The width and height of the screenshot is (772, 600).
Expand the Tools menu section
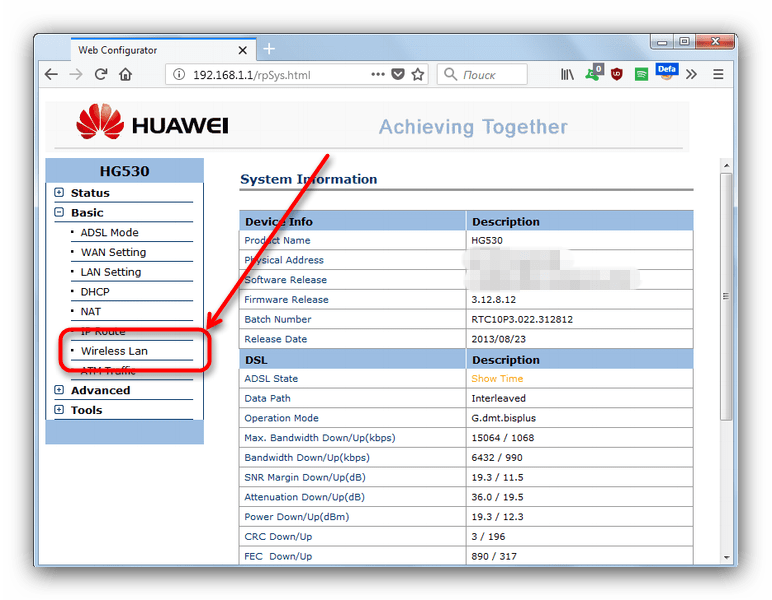[59, 410]
